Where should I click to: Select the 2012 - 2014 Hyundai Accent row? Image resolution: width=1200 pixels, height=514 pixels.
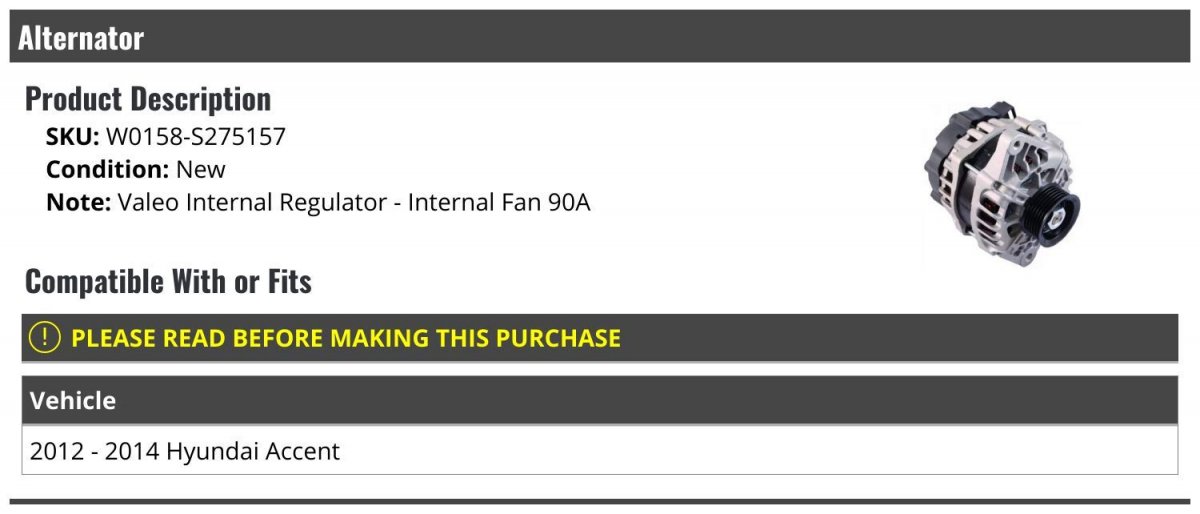coord(600,451)
